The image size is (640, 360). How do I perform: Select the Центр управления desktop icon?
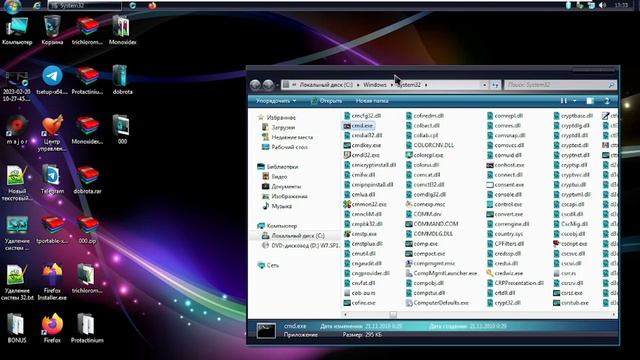click(52, 133)
